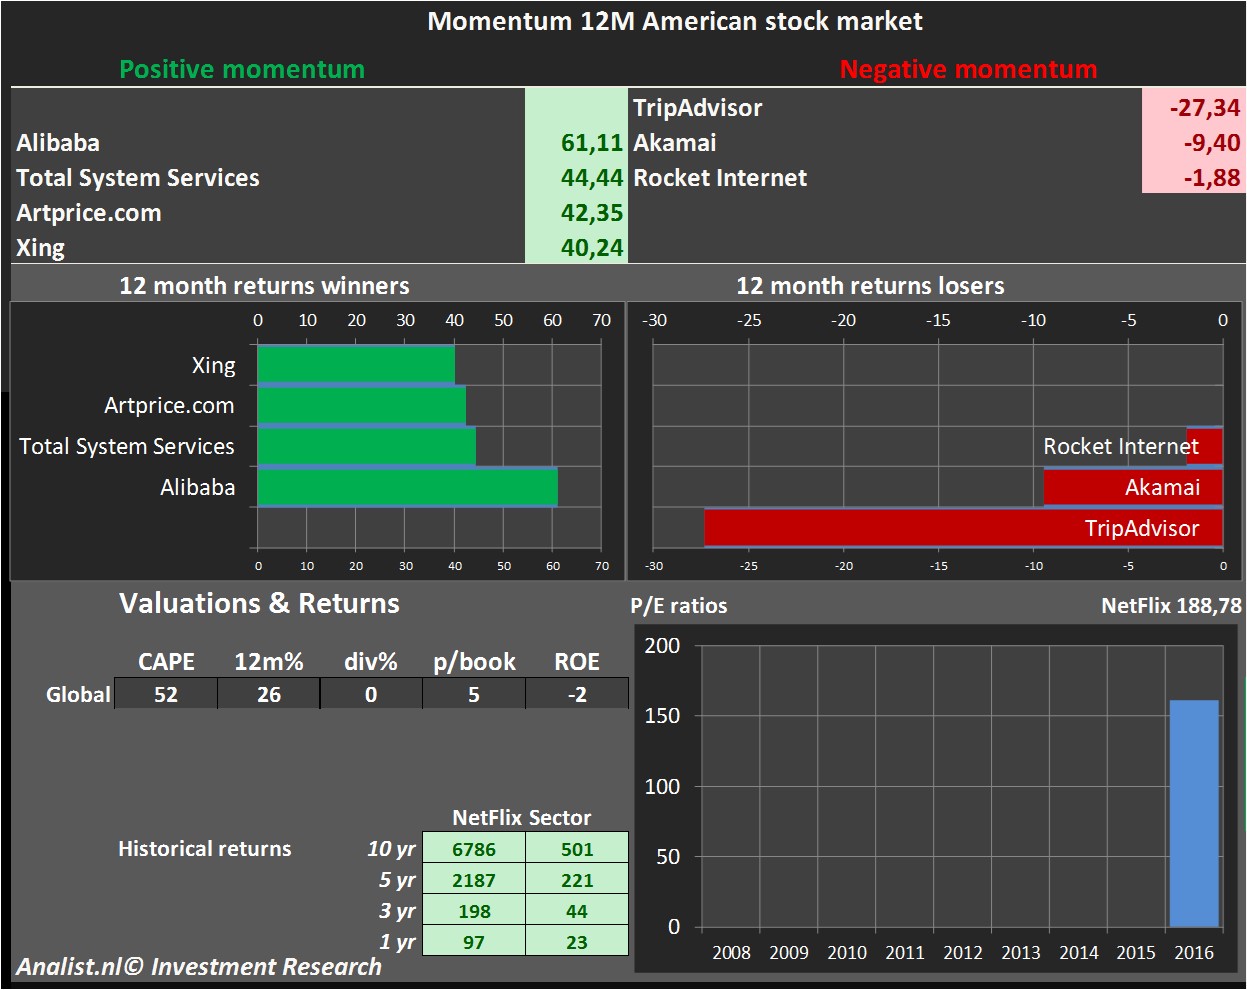Select the TripAdvisor -27,34 value cell

point(1192,108)
